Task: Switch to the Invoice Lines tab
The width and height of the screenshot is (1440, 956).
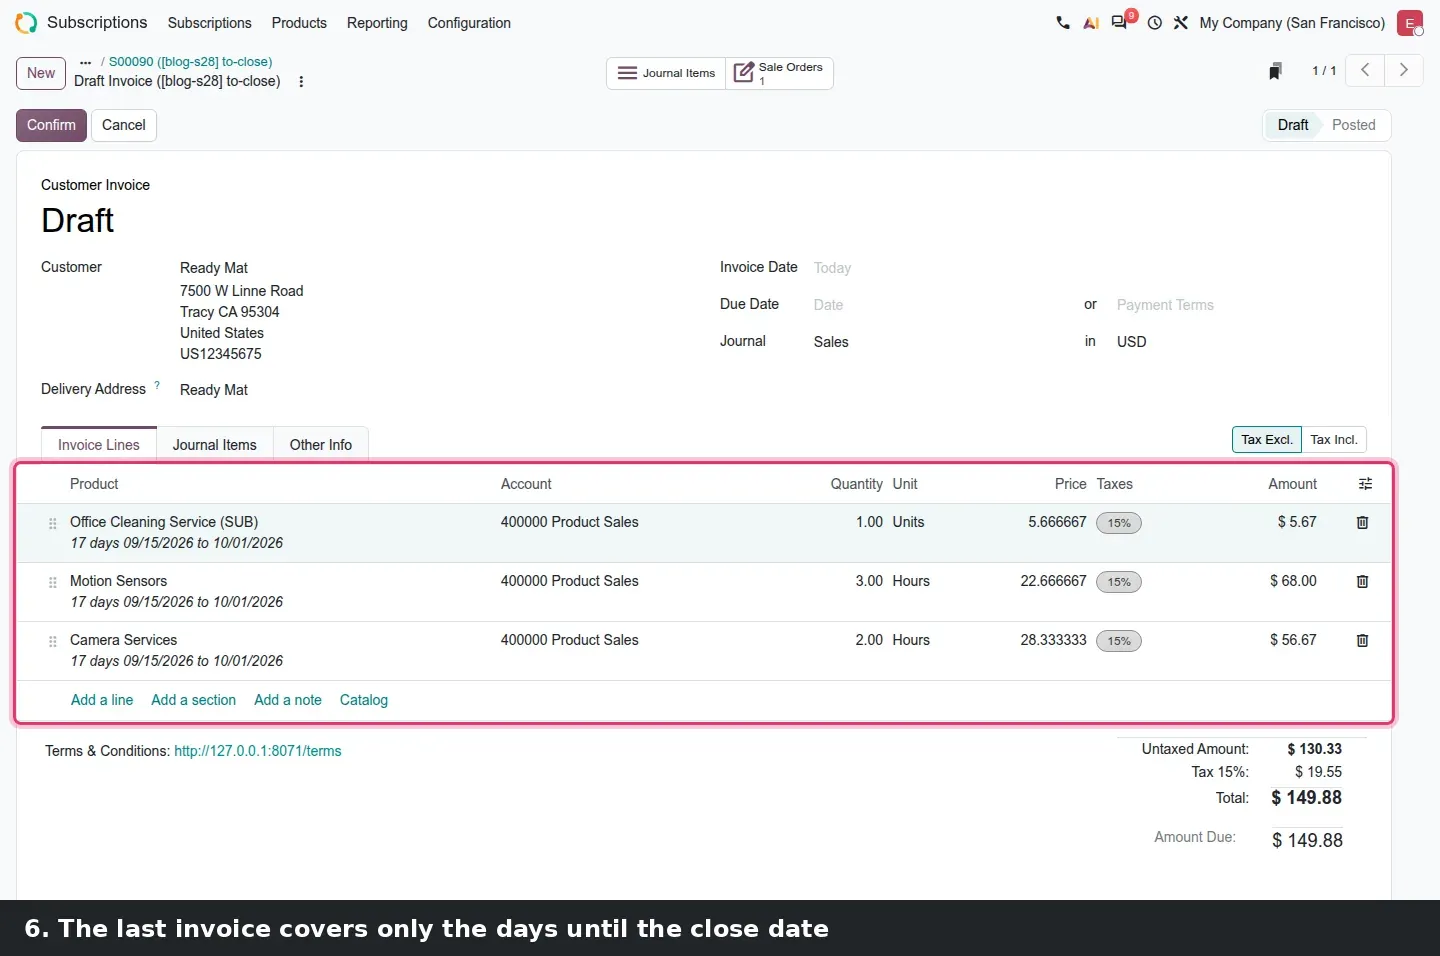Action: coord(99,445)
